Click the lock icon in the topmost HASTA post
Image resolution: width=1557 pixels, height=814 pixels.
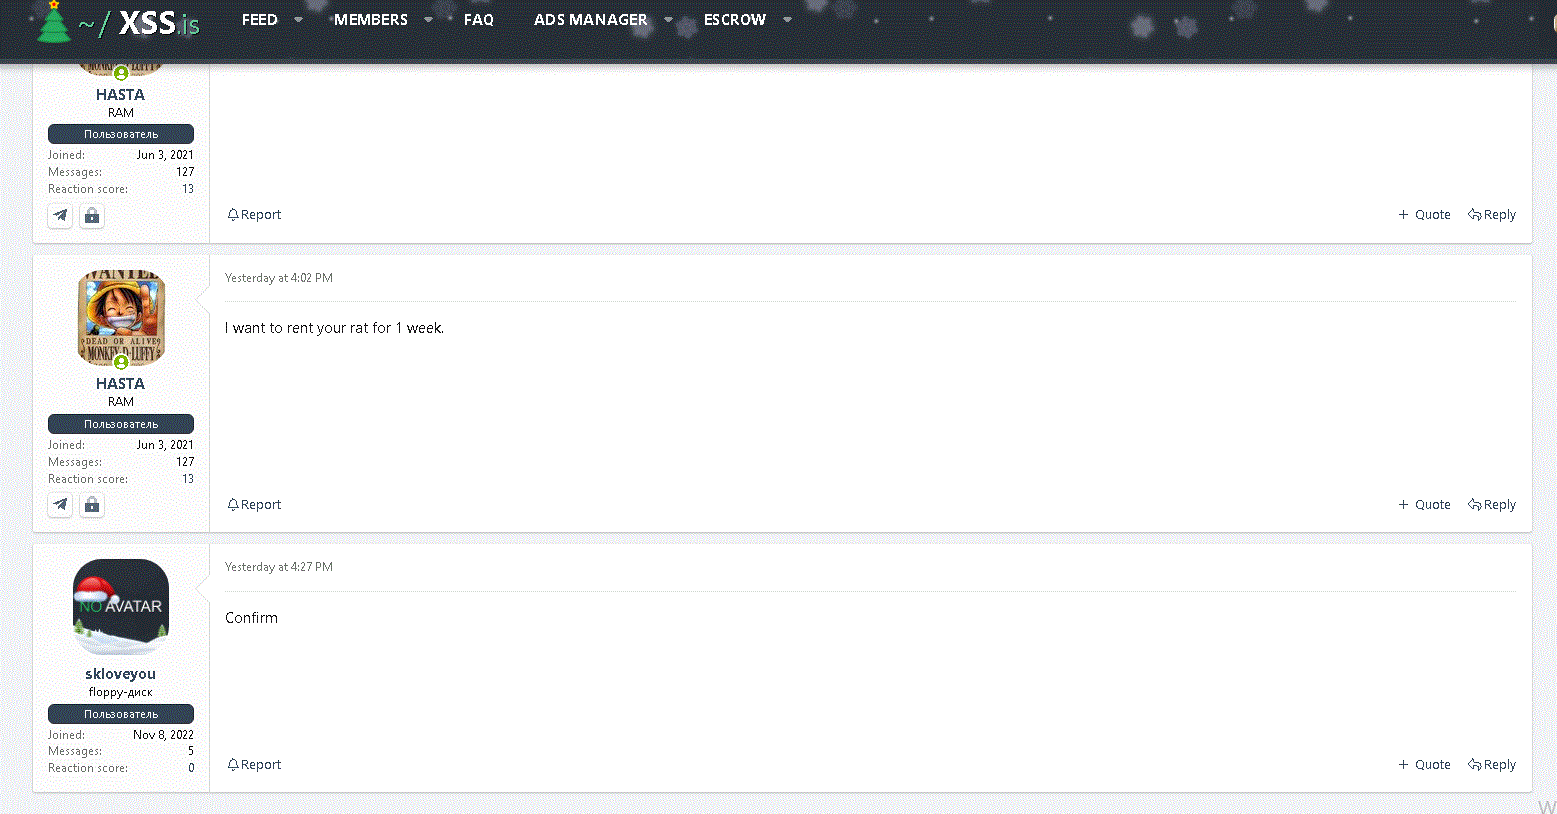(92, 215)
